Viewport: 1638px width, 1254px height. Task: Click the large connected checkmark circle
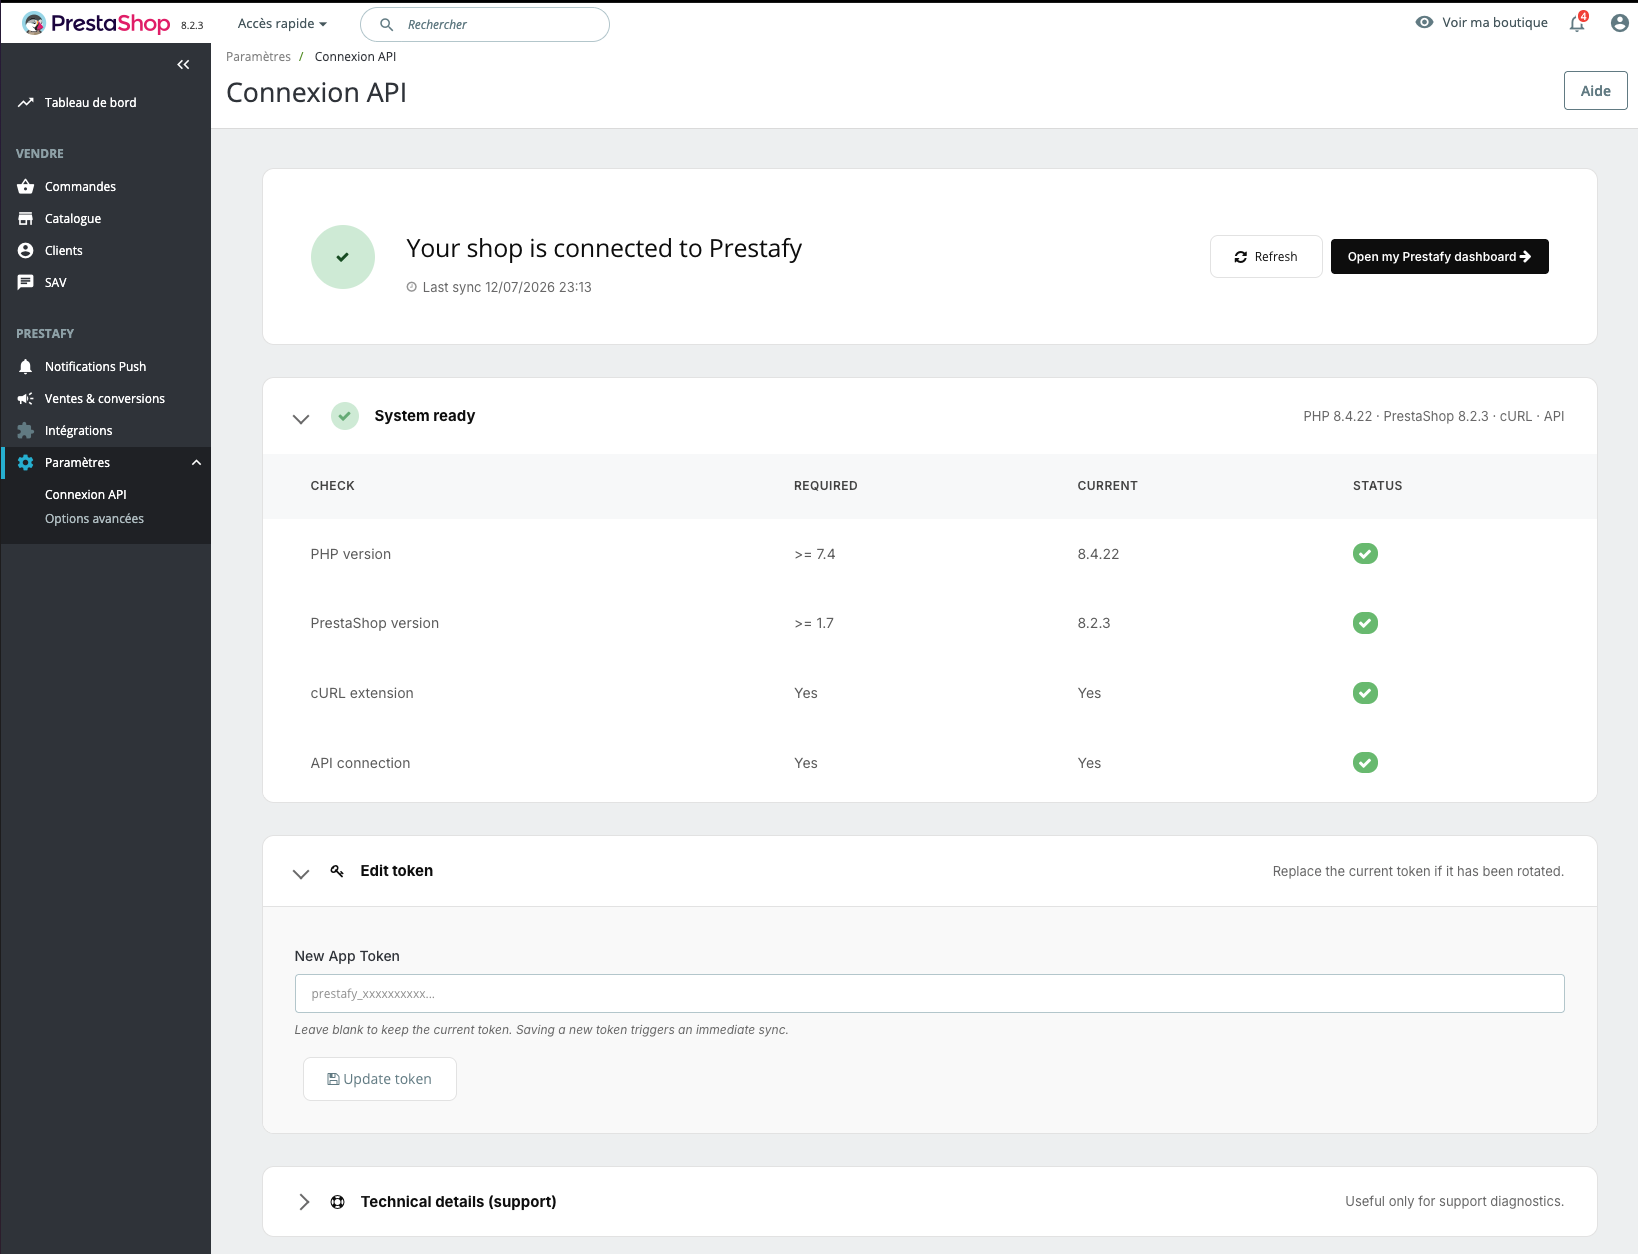point(343,257)
